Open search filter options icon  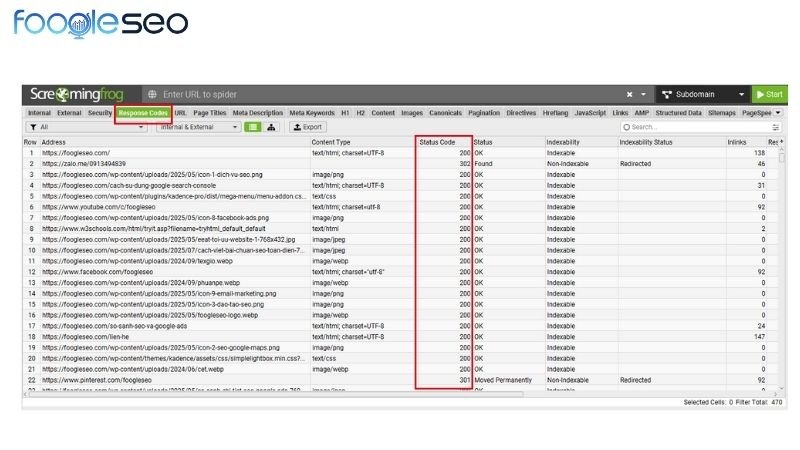pyautogui.click(x=776, y=127)
